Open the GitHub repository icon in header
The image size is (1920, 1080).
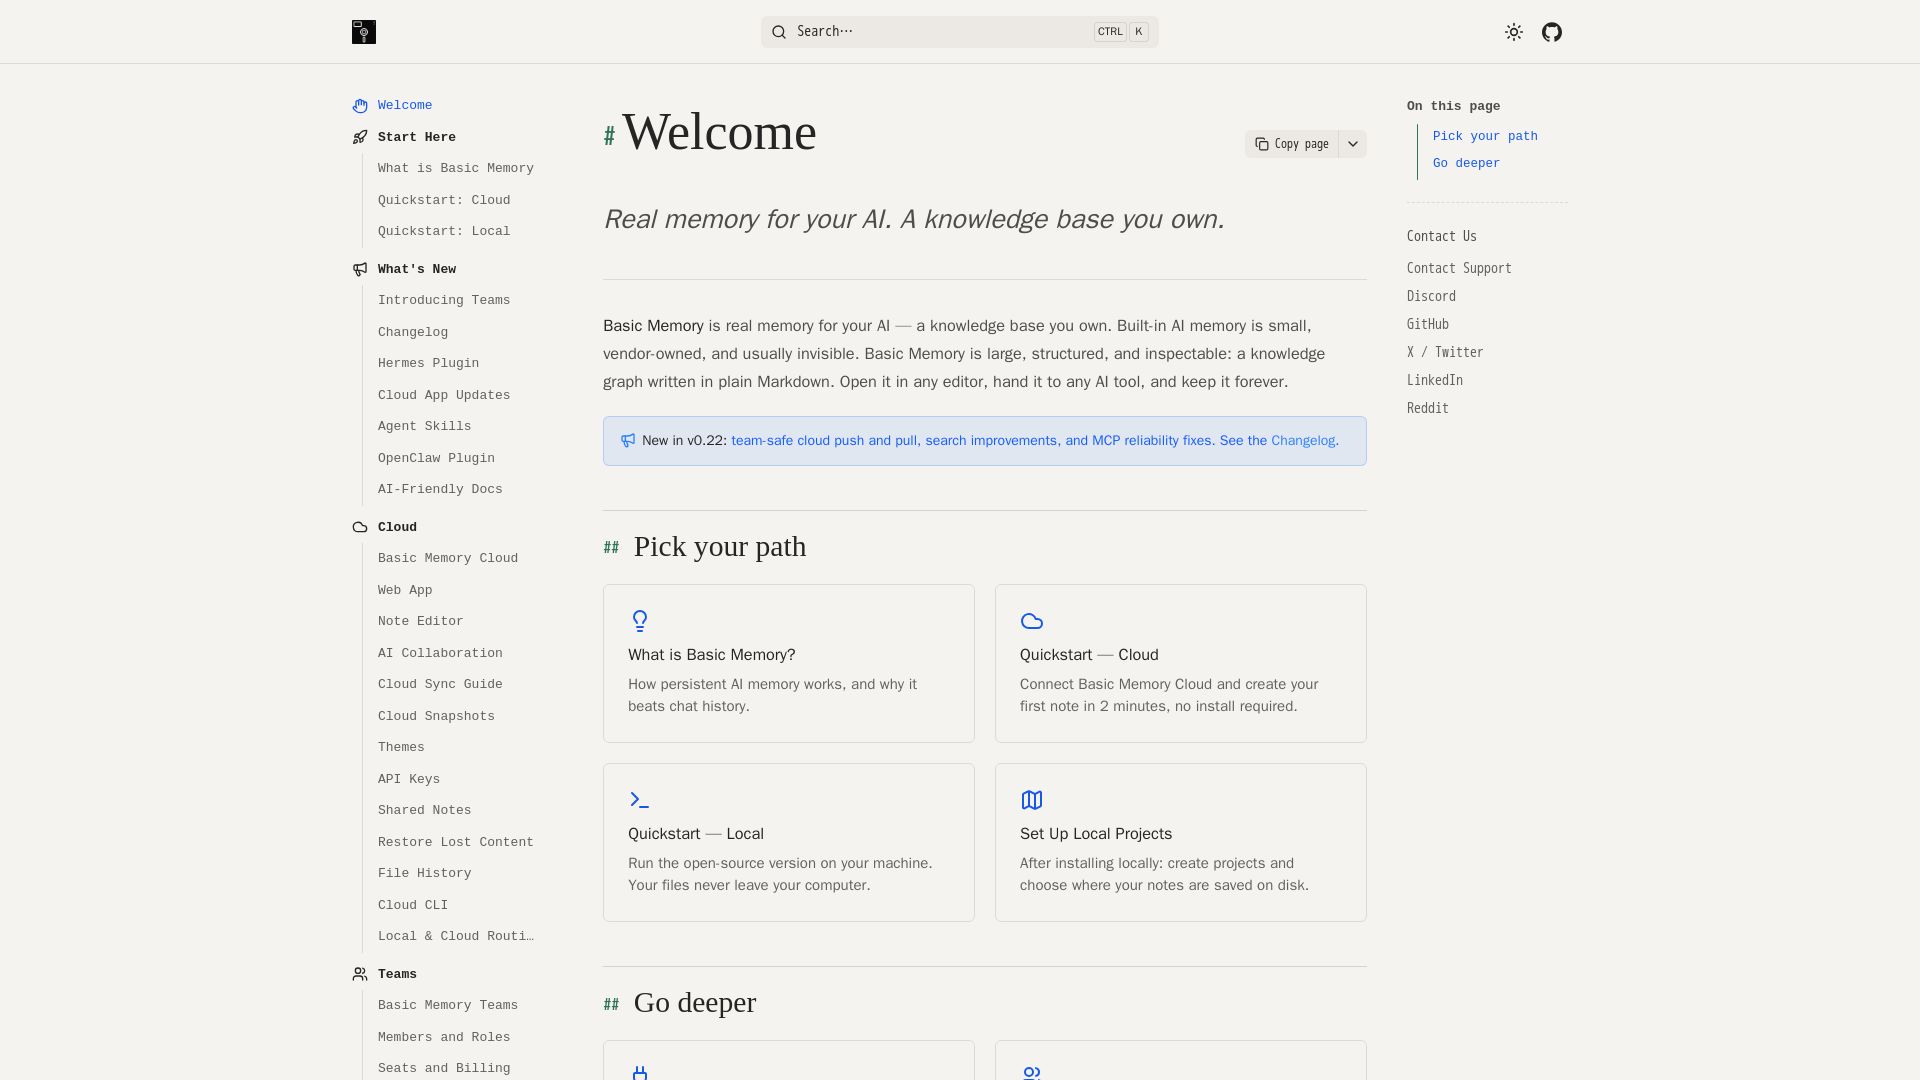[x=1552, y=32]
